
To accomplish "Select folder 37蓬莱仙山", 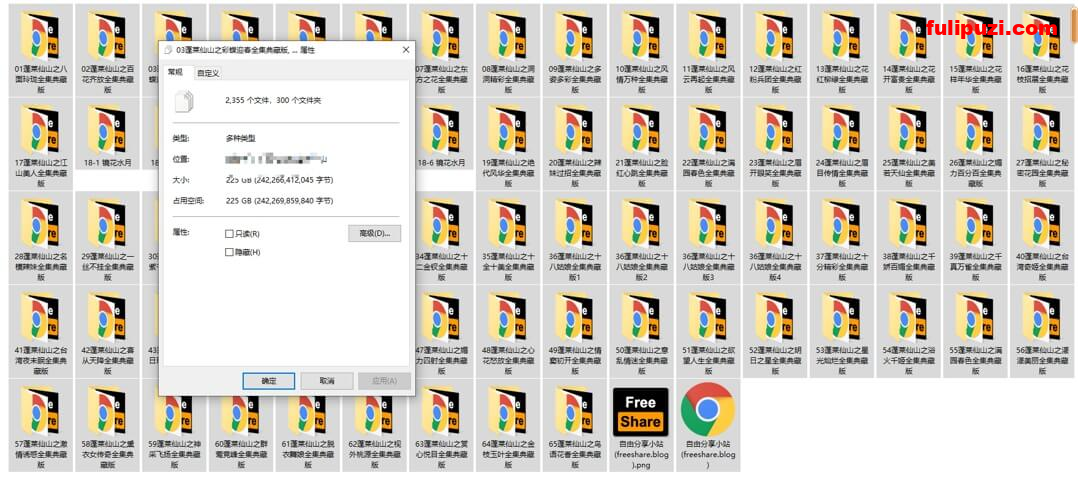I will 841,237.
